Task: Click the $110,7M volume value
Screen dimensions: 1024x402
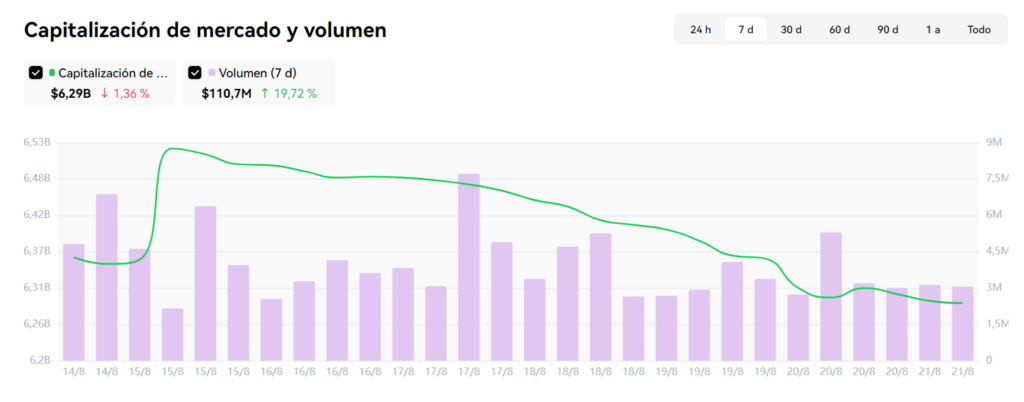Action: tap(227, 93)
